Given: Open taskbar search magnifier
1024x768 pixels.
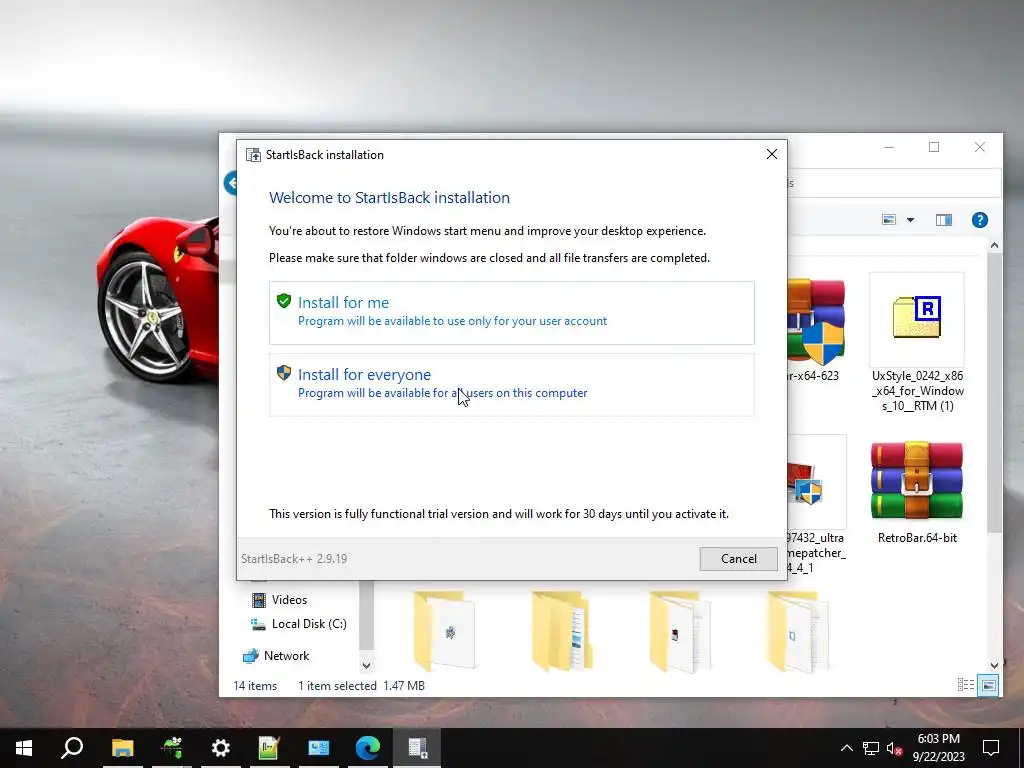Looking at the screenshot, I should point(72,748).
